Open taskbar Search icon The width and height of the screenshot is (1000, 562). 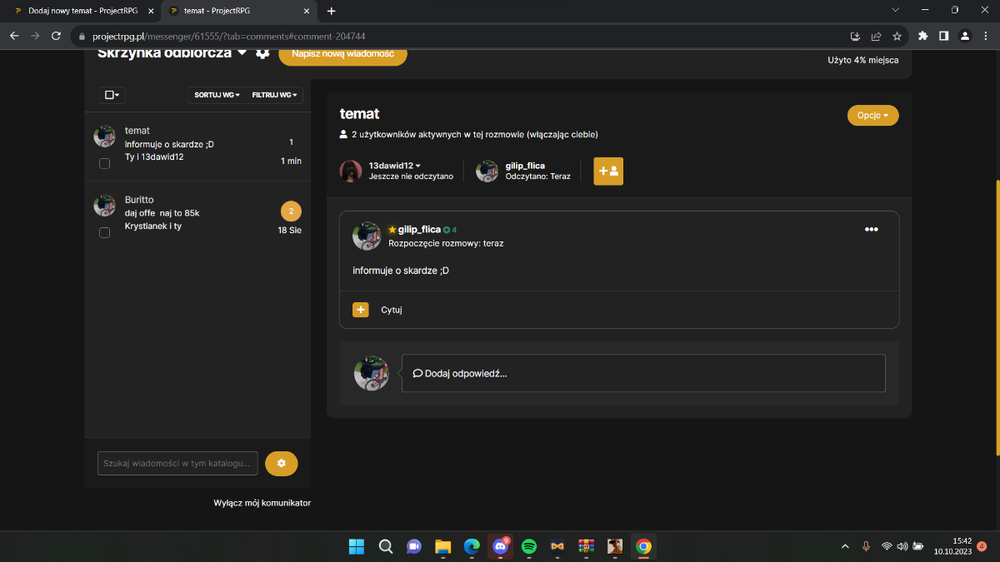(385, 547)
